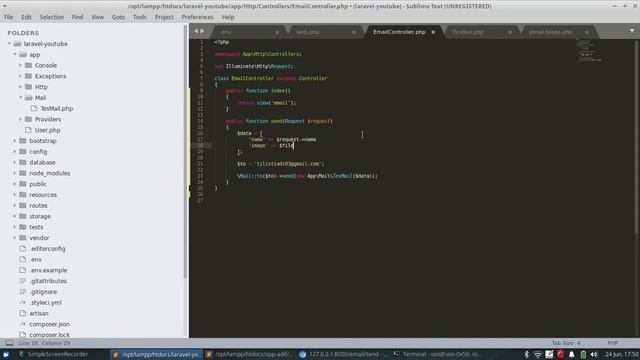
Task: Click the code minimap preview
Action: tap(589, 50)
